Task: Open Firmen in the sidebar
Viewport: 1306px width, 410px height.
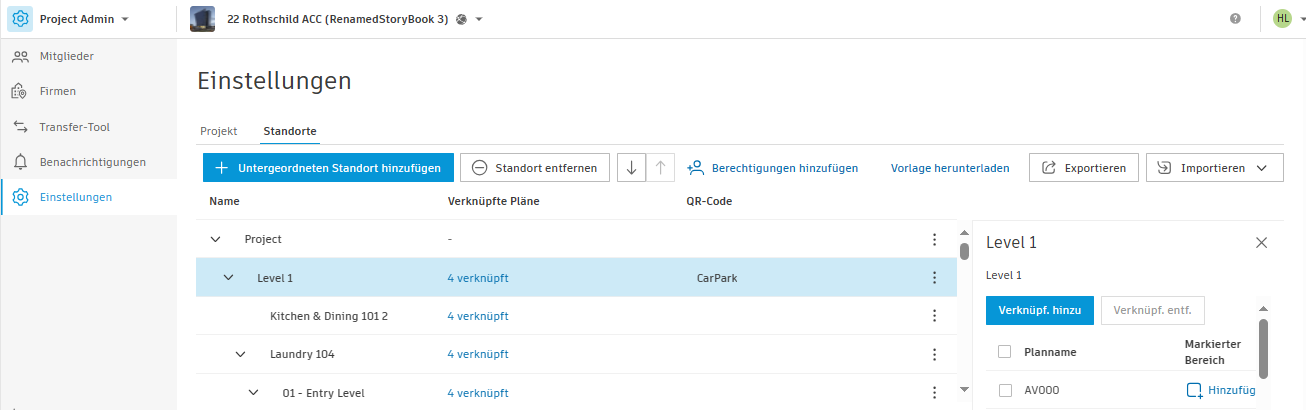Action: (x=58, y=91)
